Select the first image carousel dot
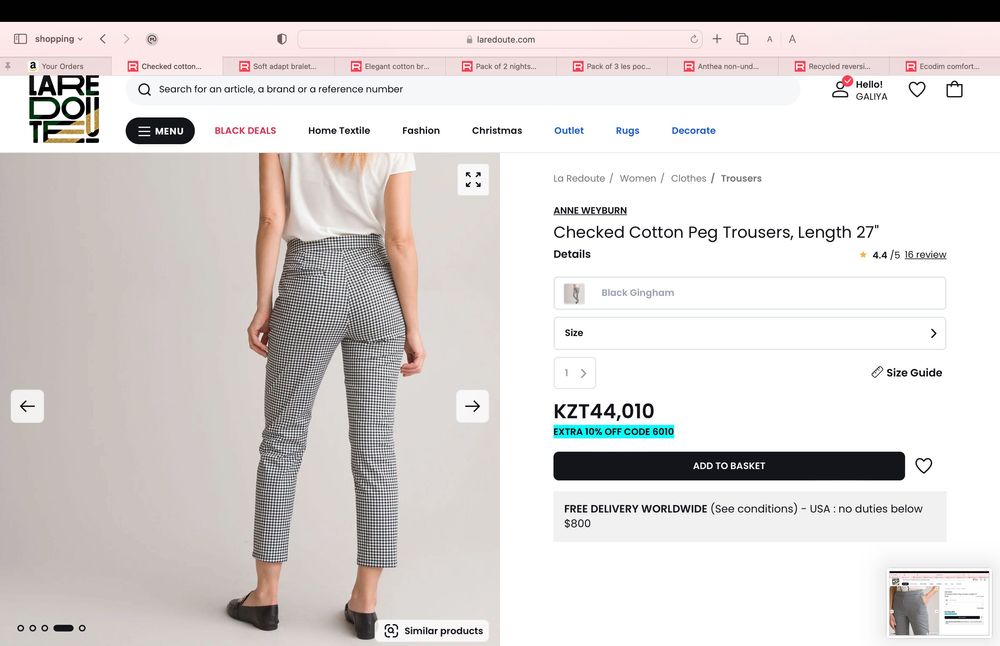 (20, 628)
